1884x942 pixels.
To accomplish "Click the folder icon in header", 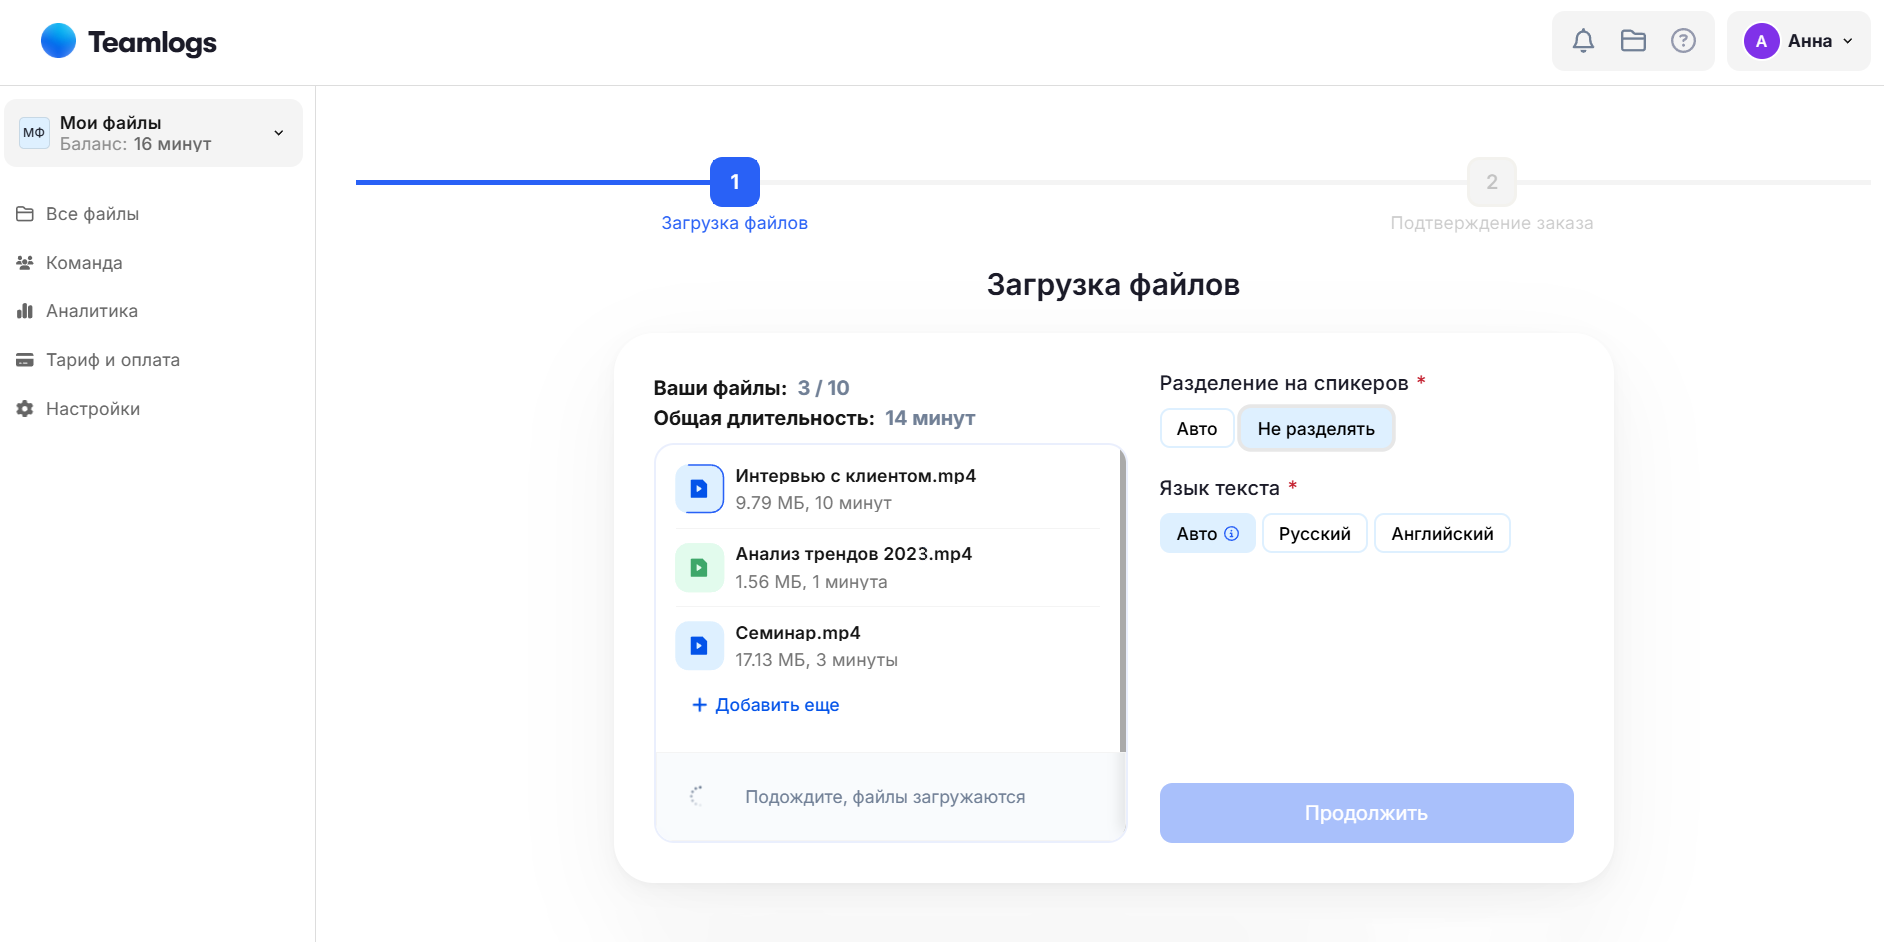I will tap(1633, 41).
